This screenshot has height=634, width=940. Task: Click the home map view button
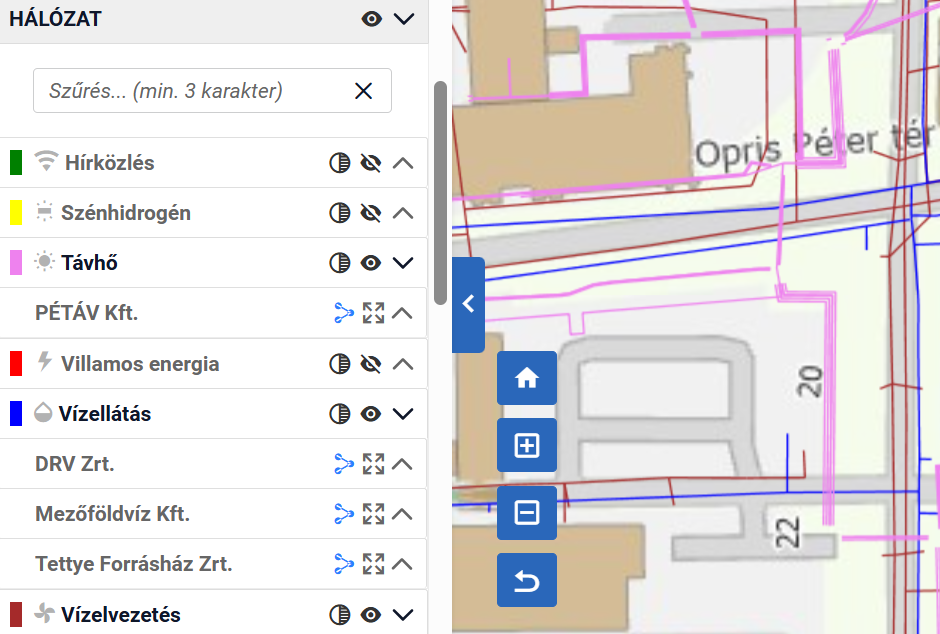(x=526, y=378)
